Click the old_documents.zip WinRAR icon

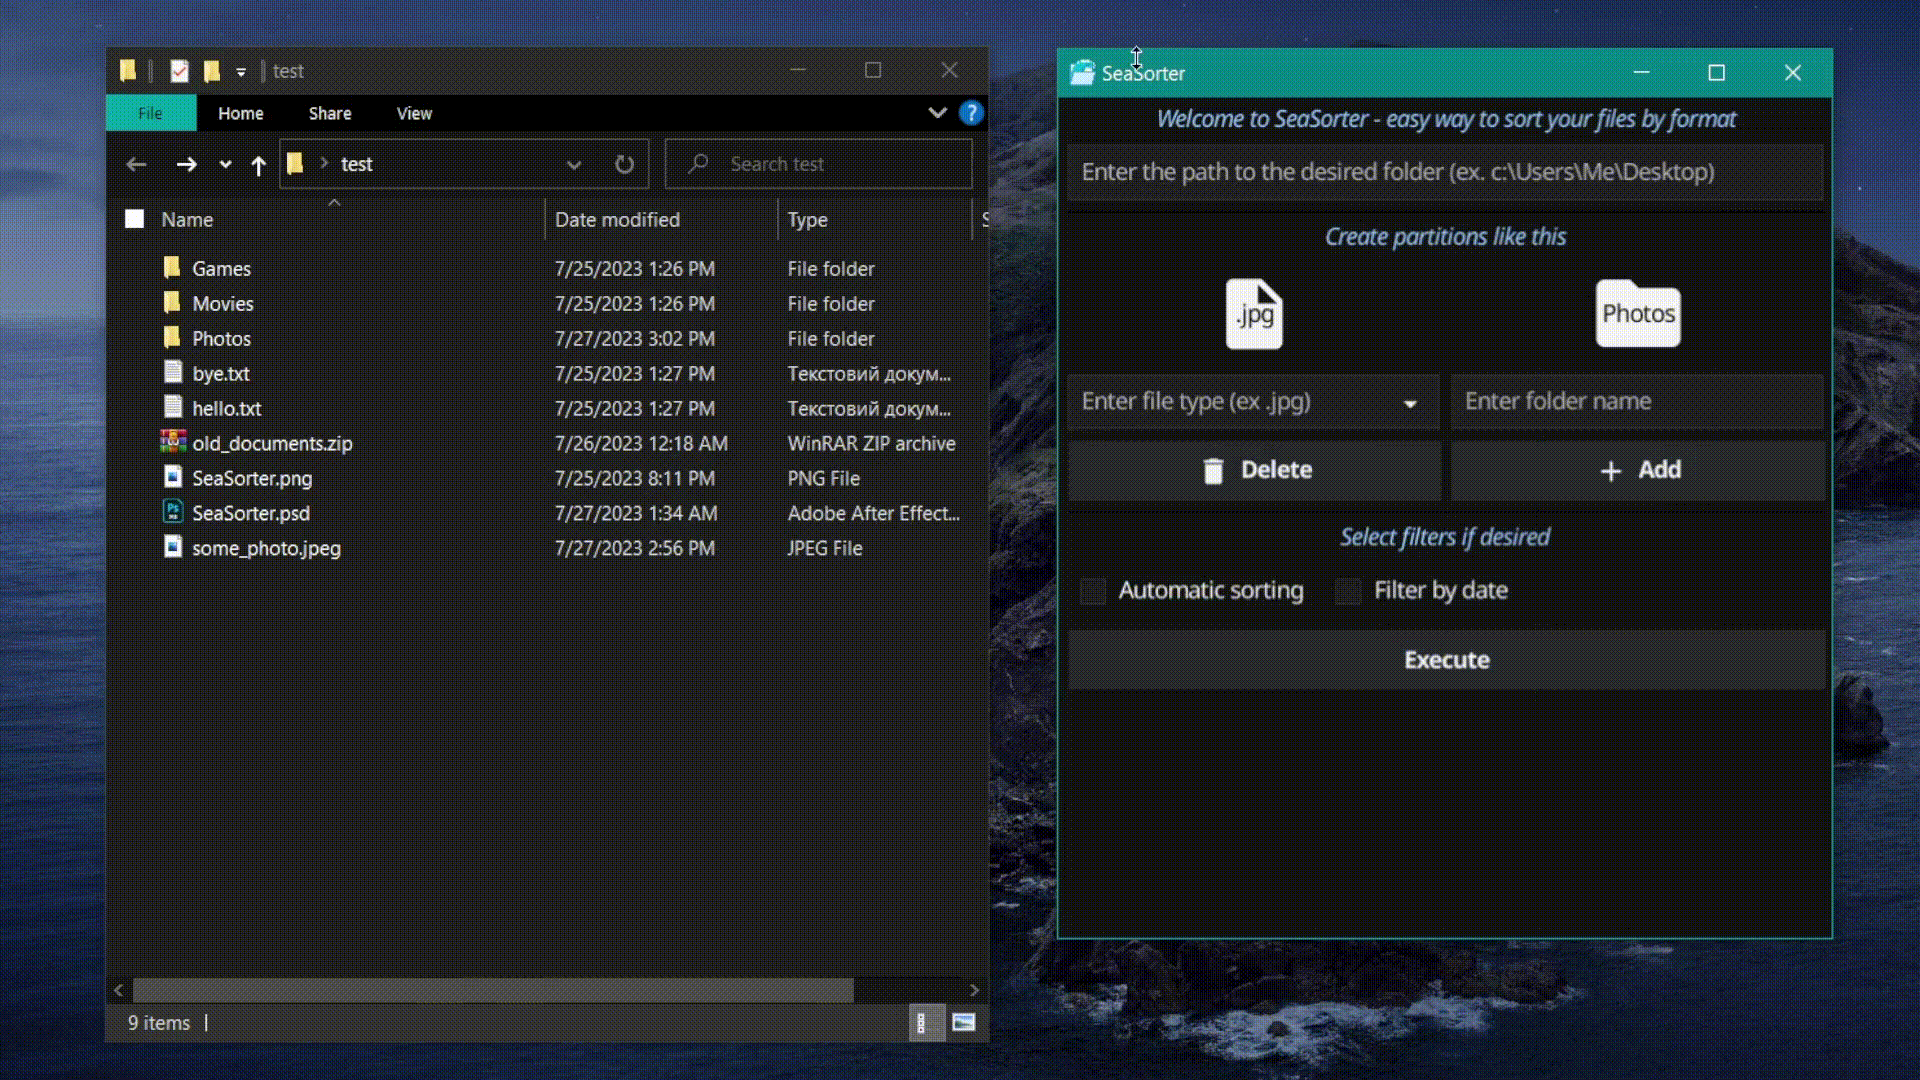click(173, 442)
